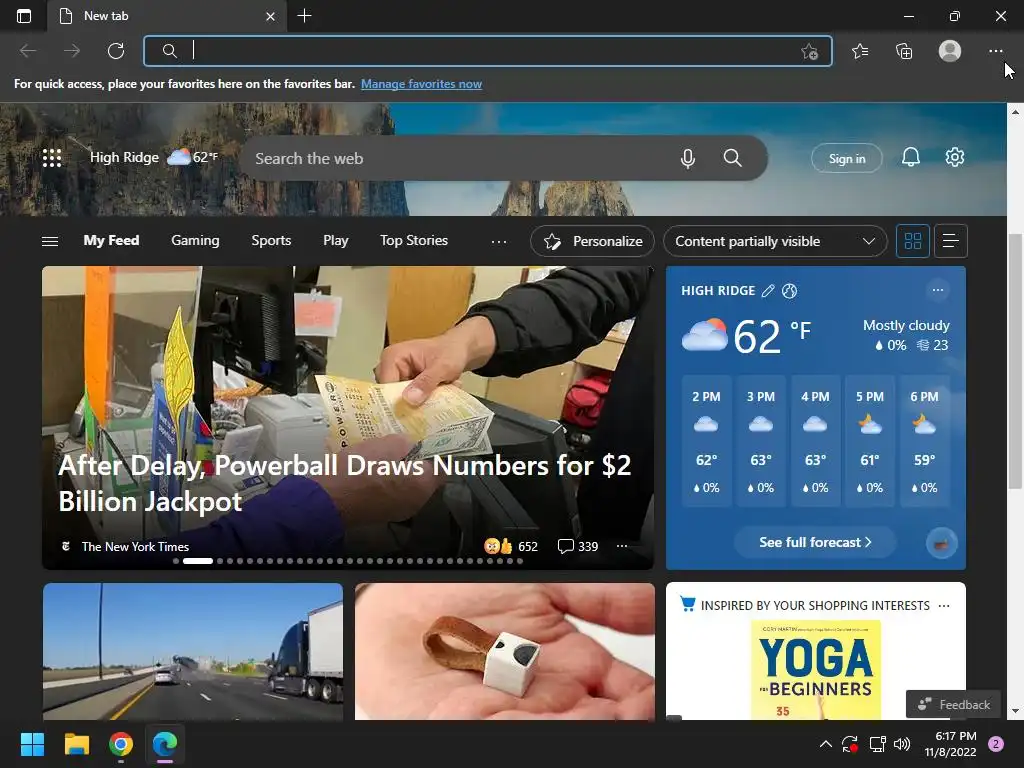The height and width of the screenshot is (768, 1024).
Task: Open File Explorer from taskbar
Action: (x=76, y=744)
